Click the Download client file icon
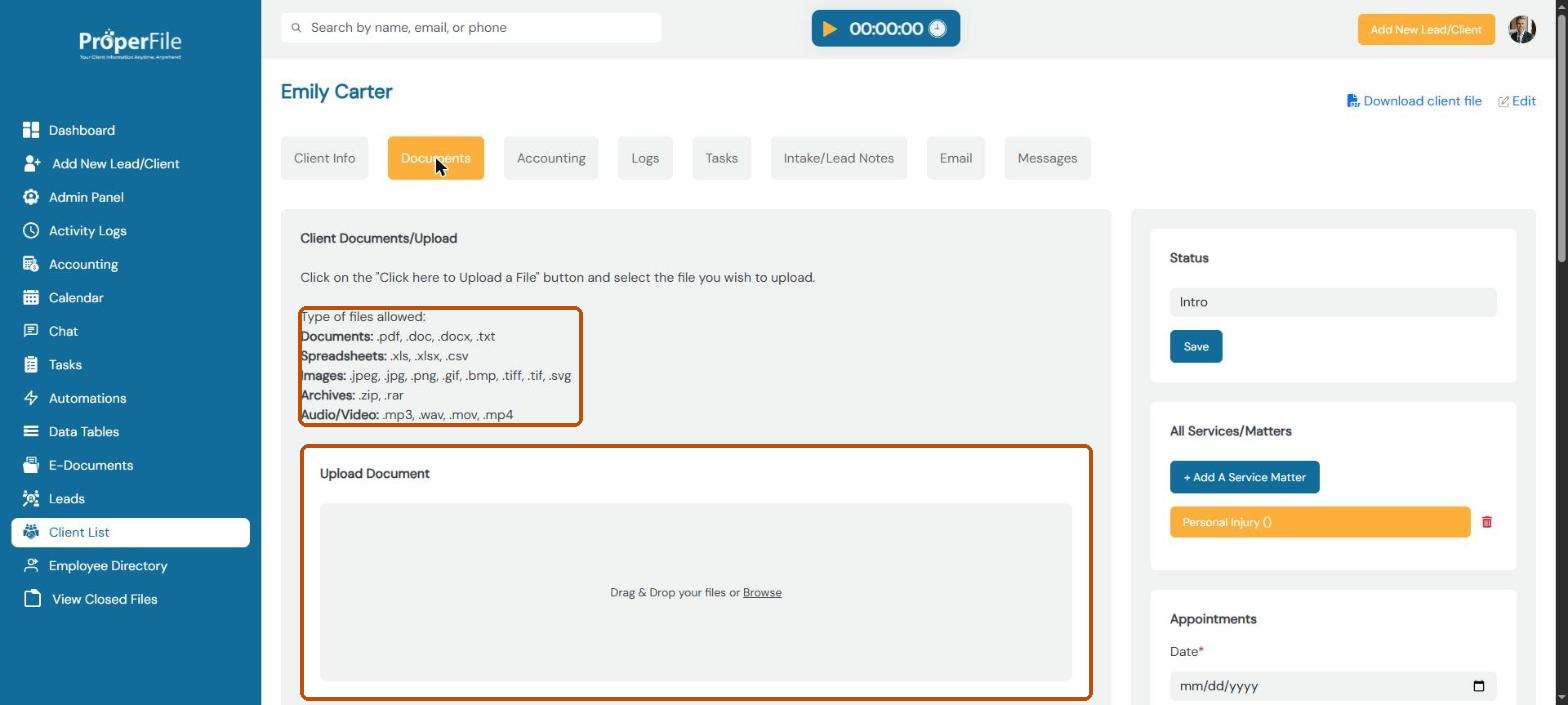Screen dimensions: 1568x705 tap(1353, 101)
